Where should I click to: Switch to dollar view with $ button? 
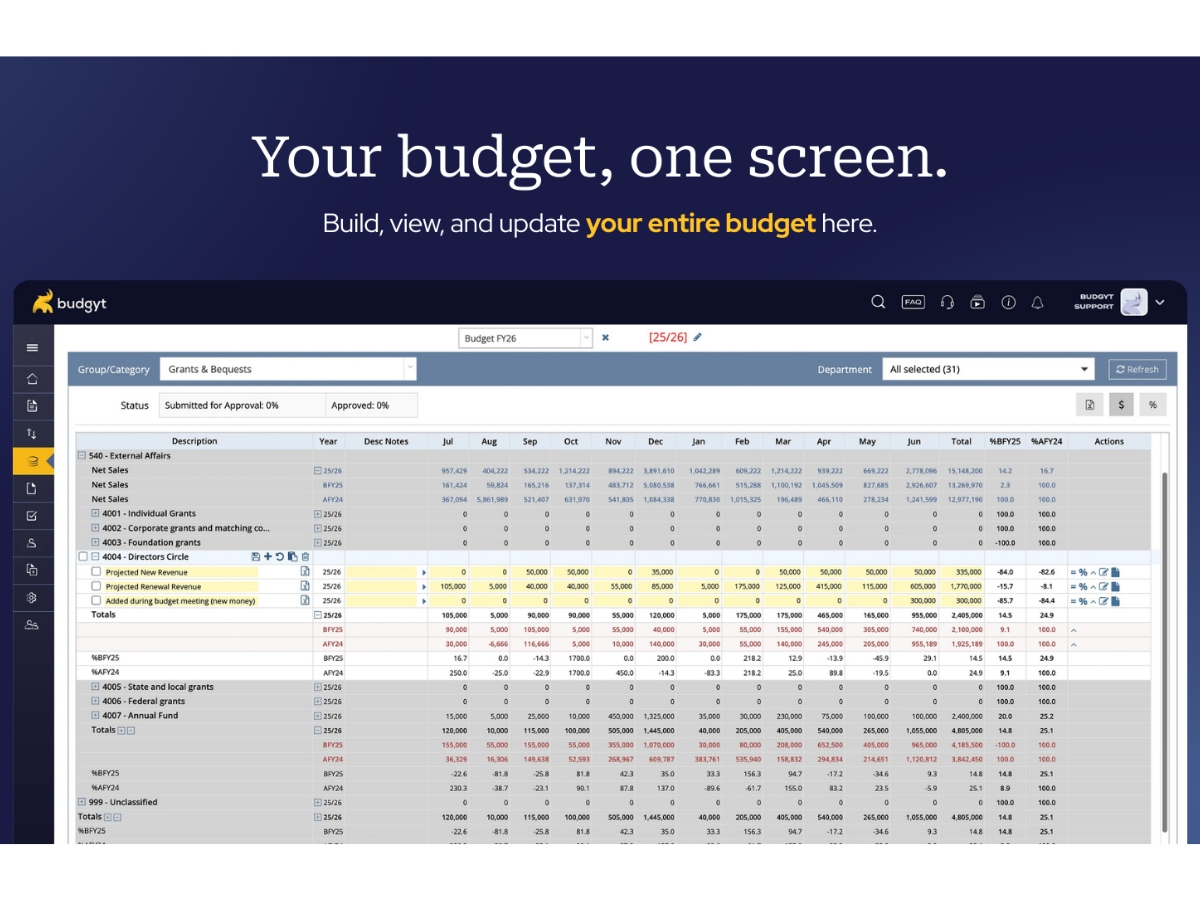coord(1121,404)
